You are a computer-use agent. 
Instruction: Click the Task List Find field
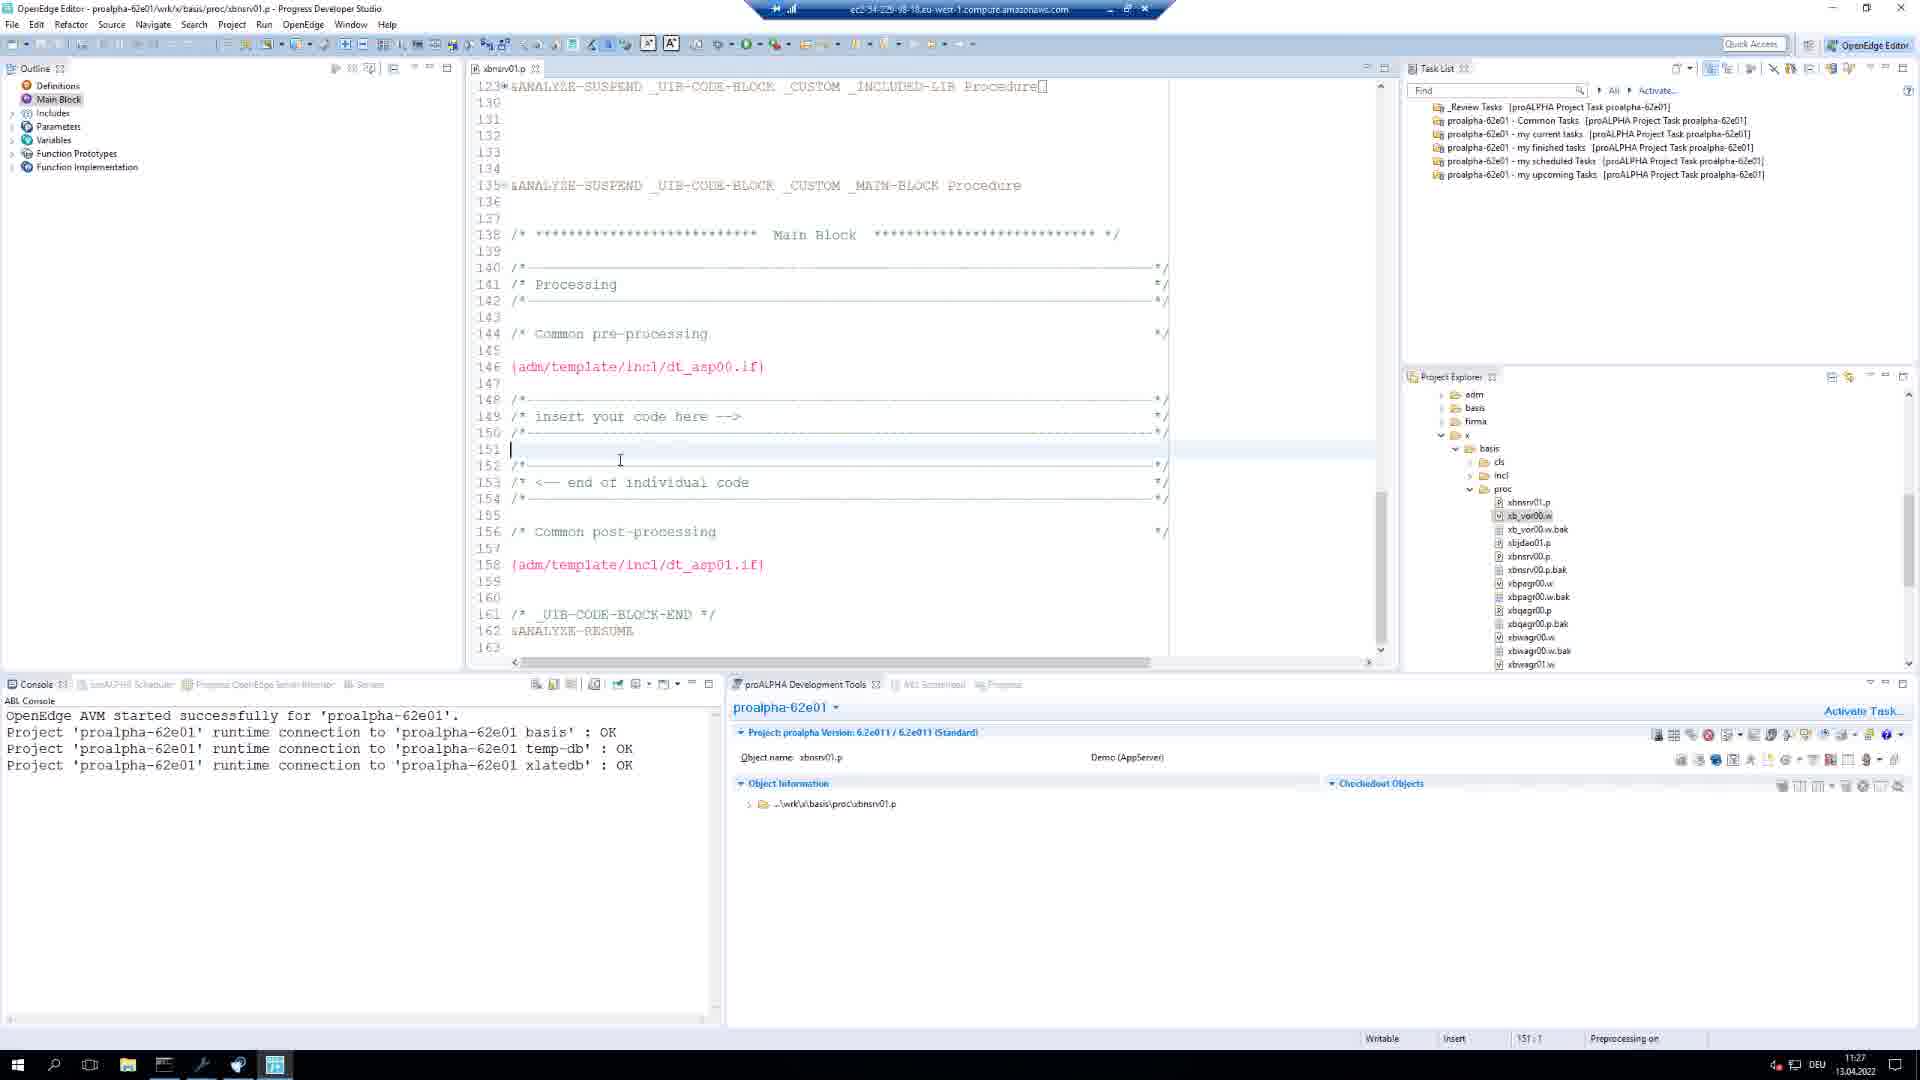click(1490, 91)
